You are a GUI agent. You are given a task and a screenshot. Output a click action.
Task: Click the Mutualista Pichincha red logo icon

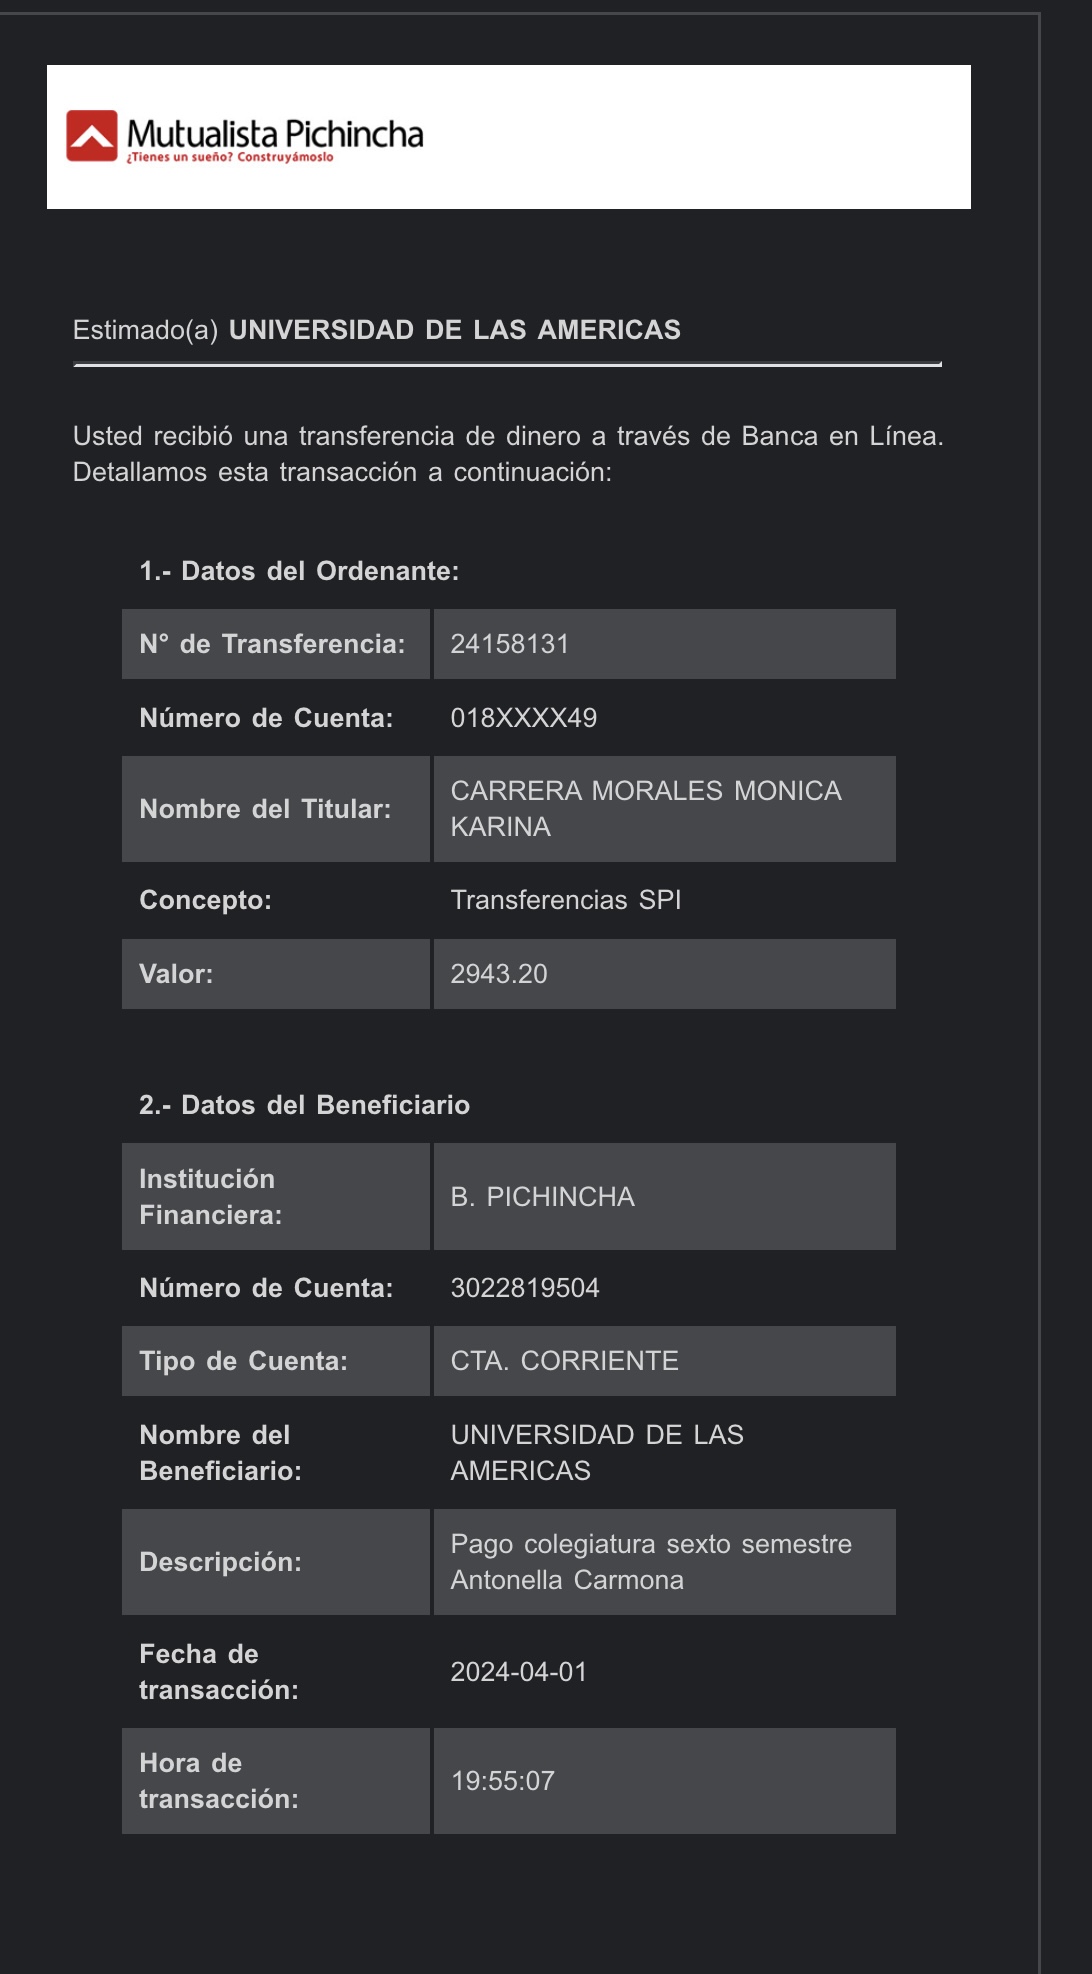click(x=92, y=136)
